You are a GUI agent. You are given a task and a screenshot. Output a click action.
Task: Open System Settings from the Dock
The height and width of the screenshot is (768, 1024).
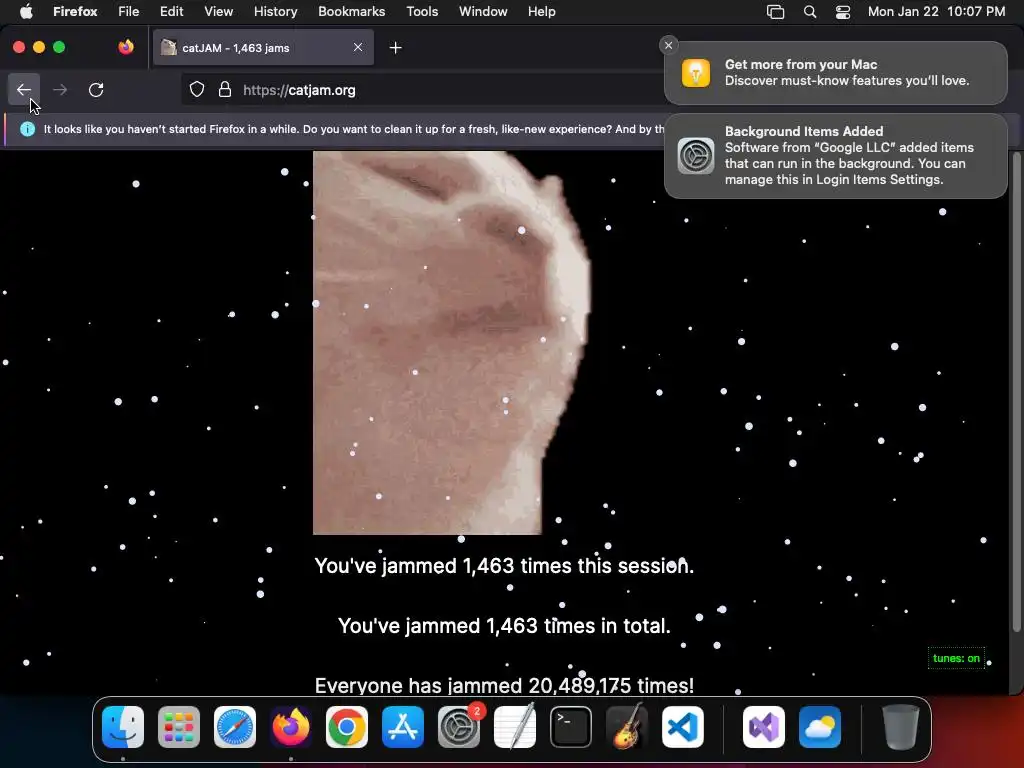click(x=458, y=727)
